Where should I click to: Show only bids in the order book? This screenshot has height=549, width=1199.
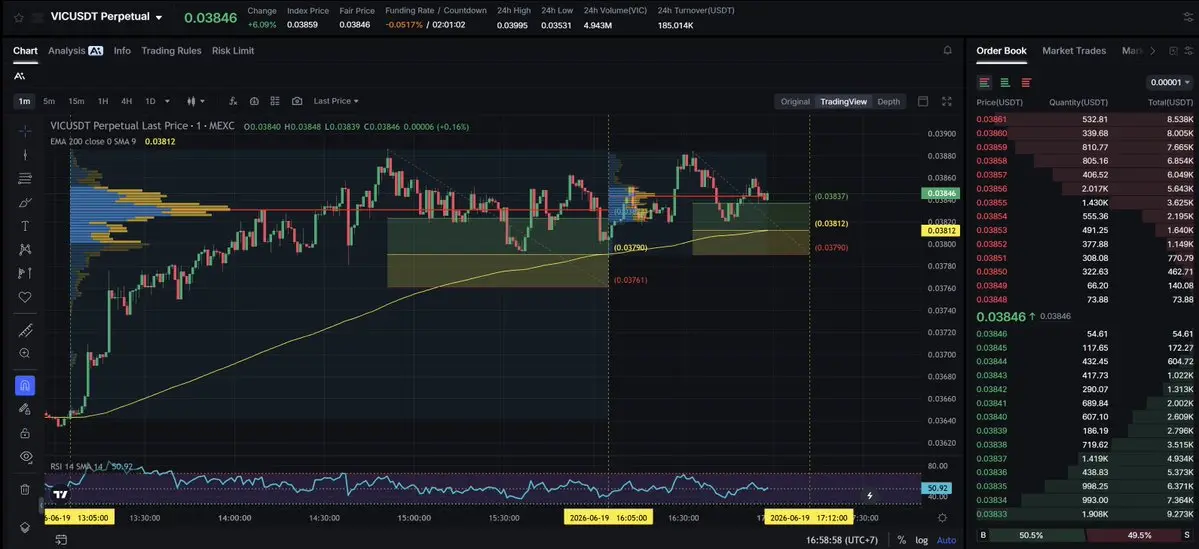click(1005, 83)
